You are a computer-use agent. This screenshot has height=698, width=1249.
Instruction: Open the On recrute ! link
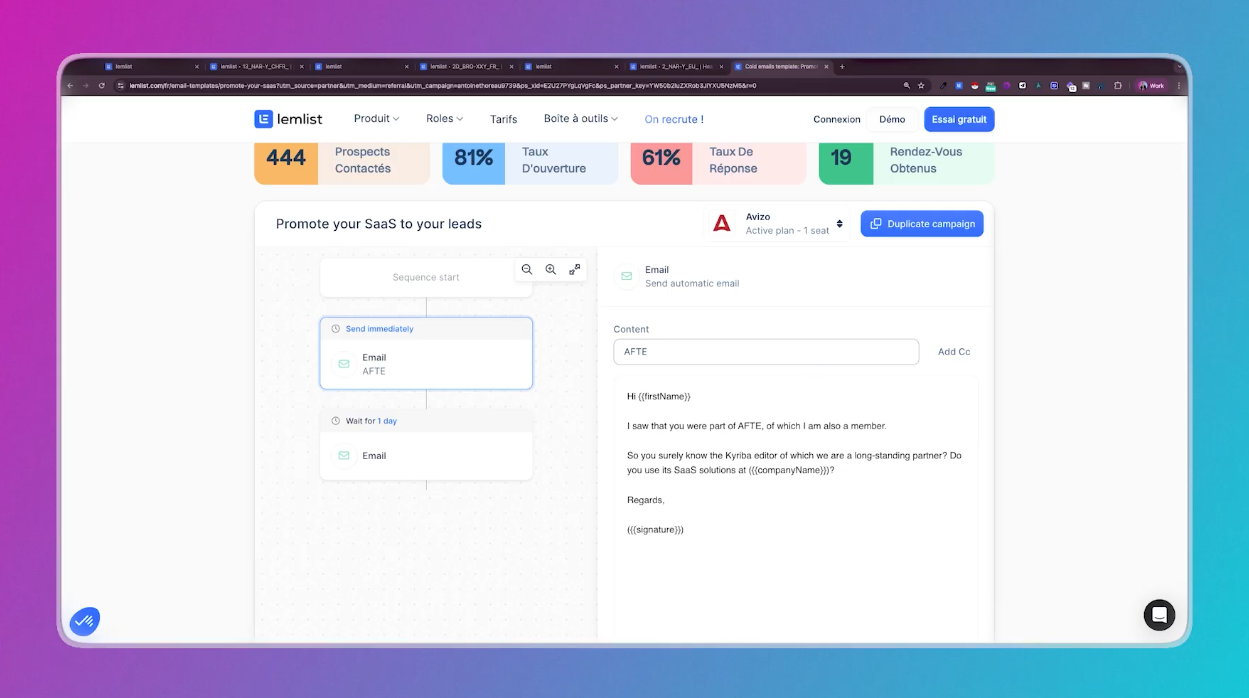[674, 119]
